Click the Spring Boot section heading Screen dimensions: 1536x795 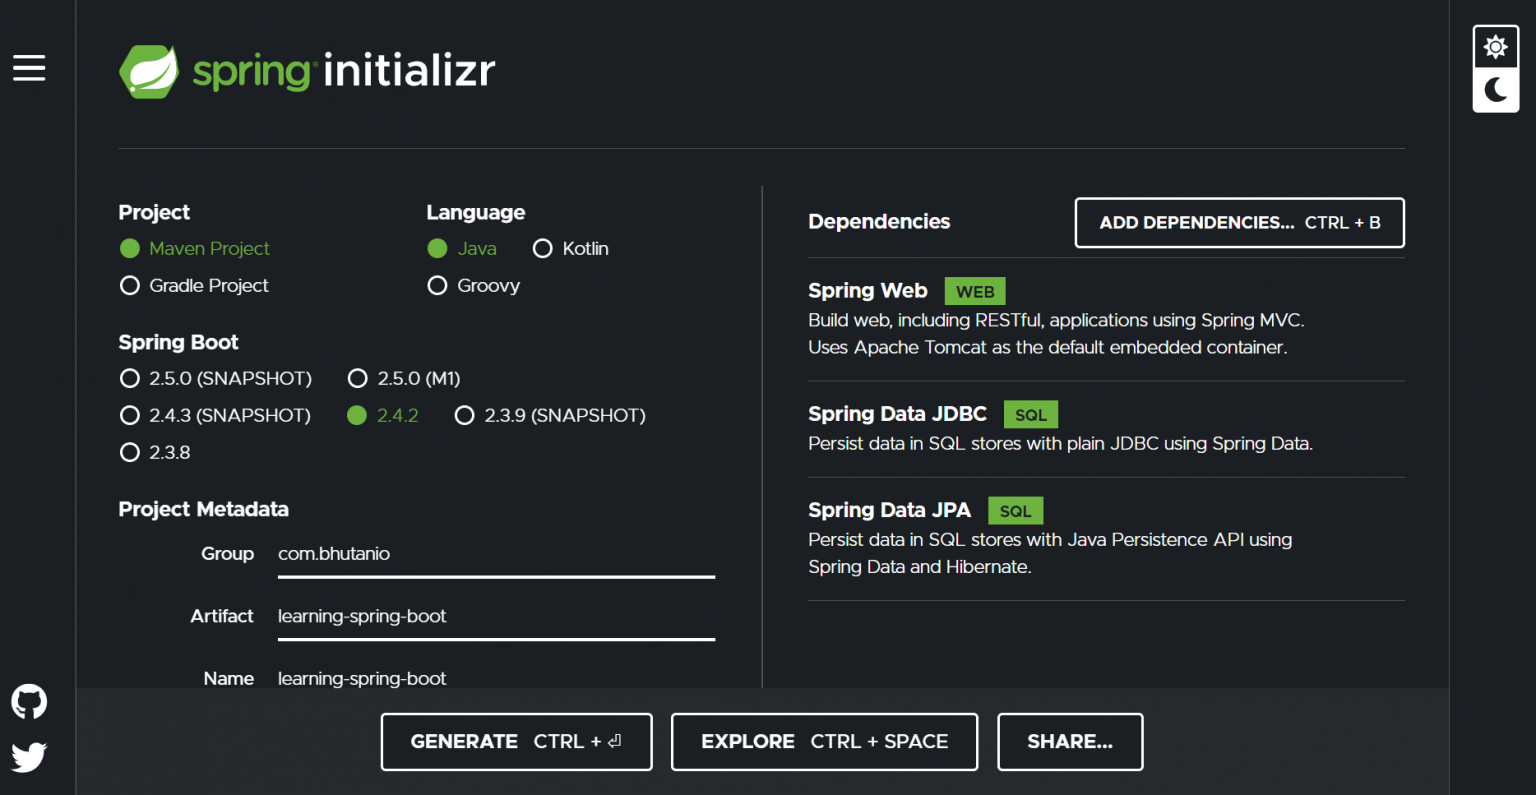(x=178, y=342)
